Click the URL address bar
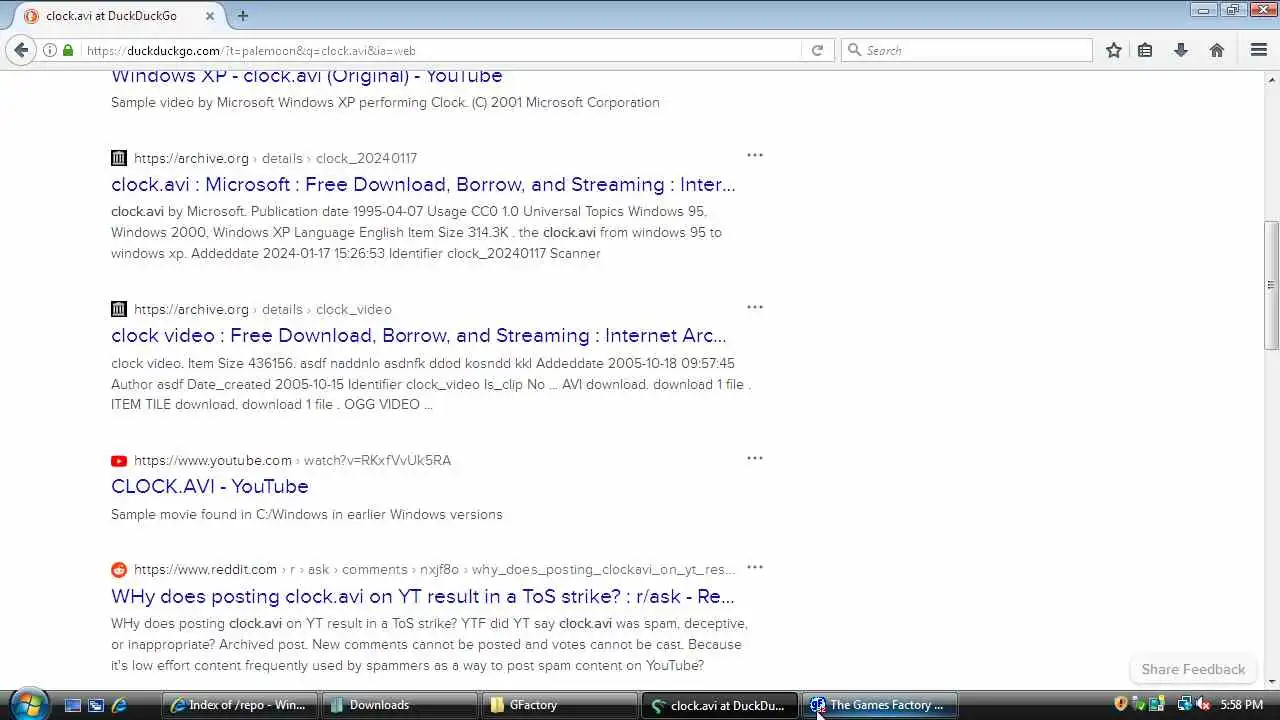The width and height of the screenshot is (1280, 720). (440, 50)
